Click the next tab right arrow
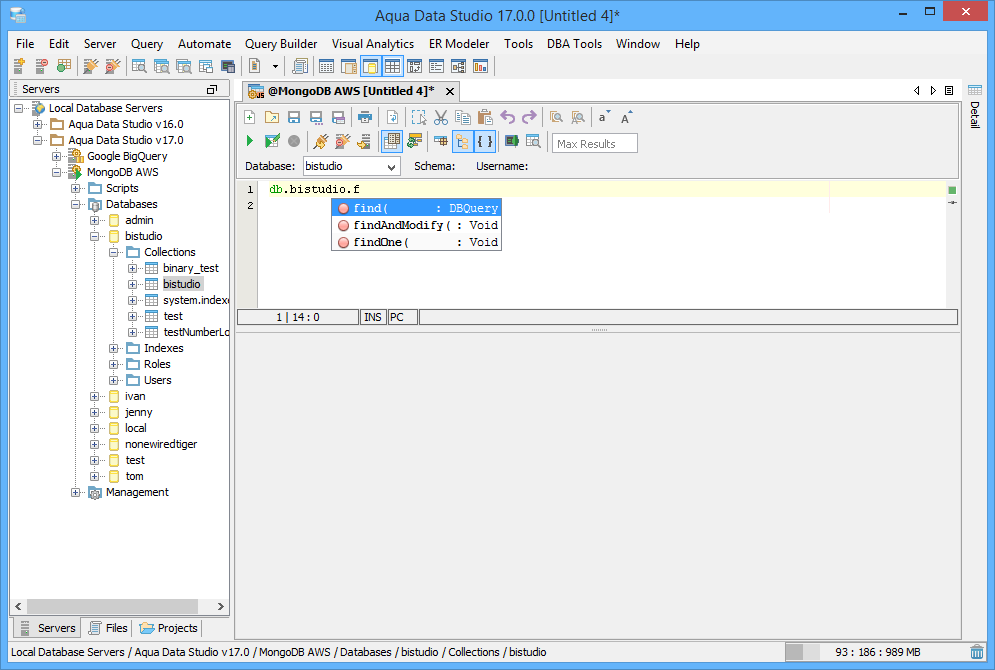995x670 pixels. point(933,91)
